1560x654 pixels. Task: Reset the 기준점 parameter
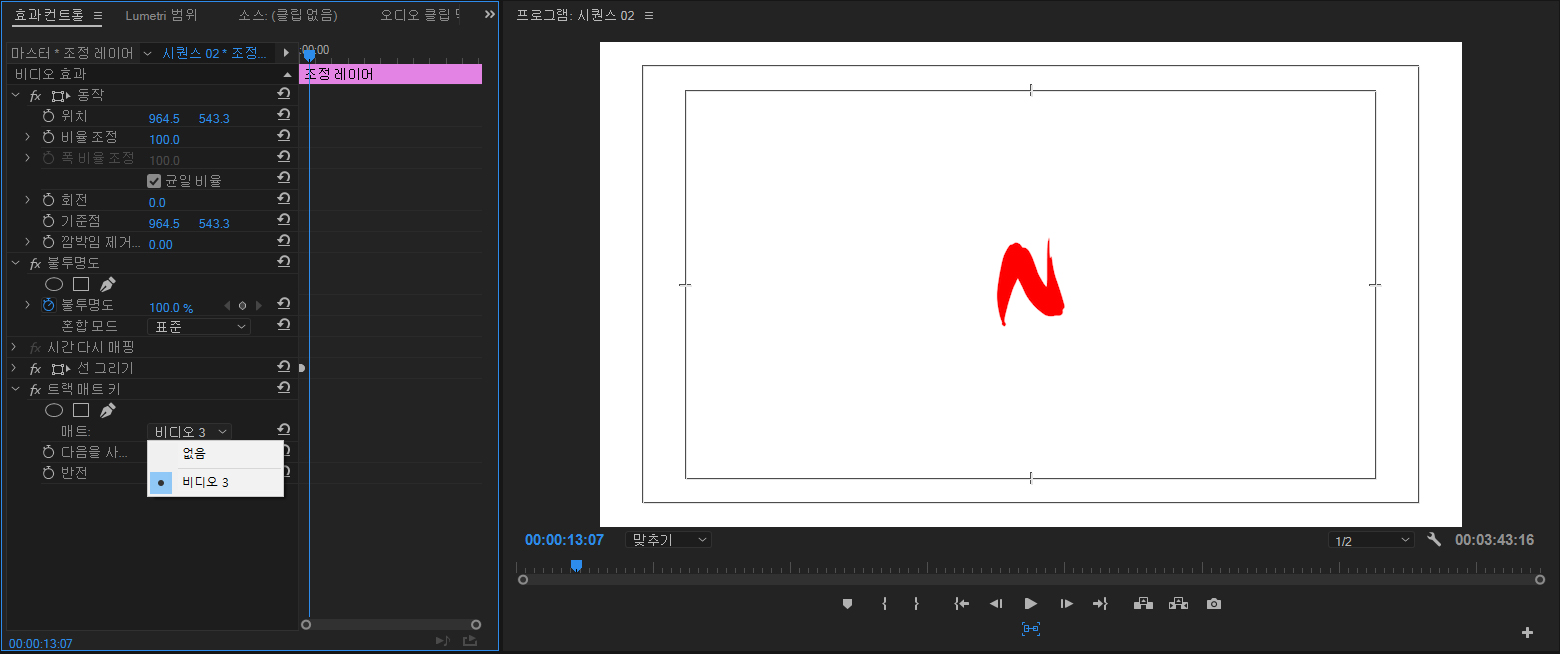284,220
